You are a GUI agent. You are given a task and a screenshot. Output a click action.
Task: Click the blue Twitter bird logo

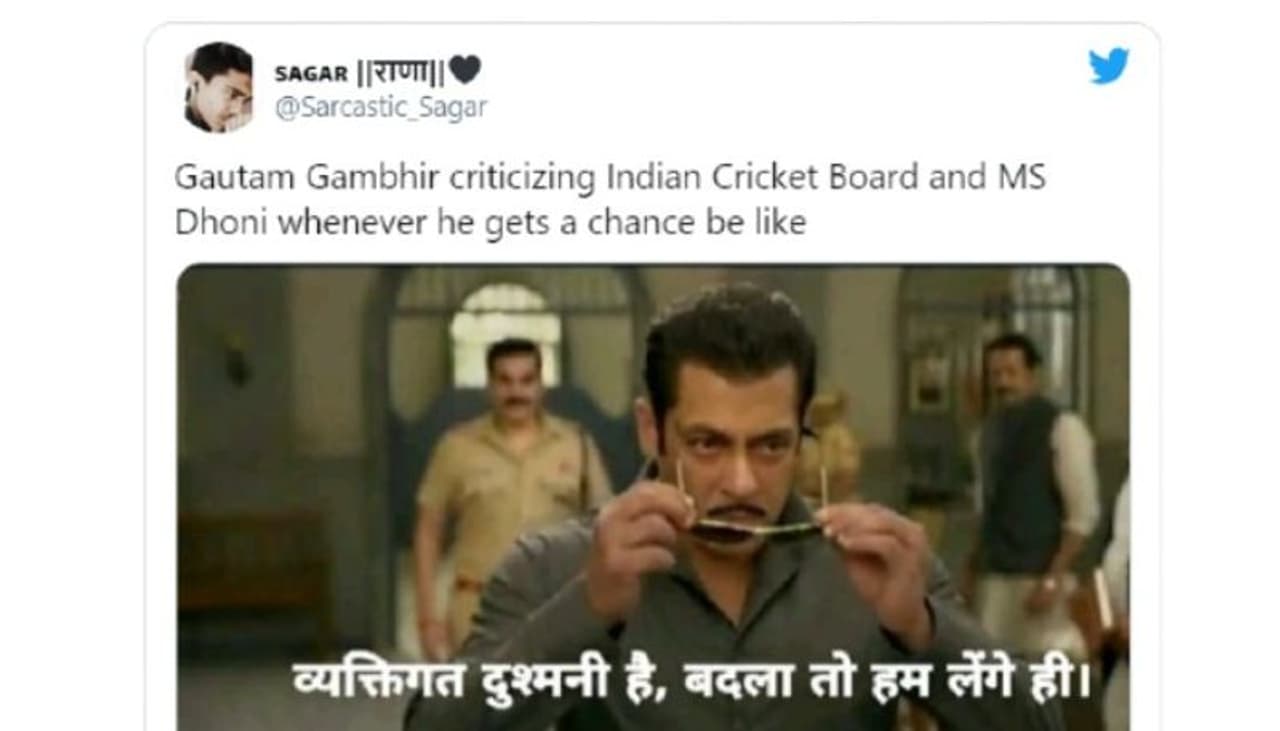coord(1109,66)
